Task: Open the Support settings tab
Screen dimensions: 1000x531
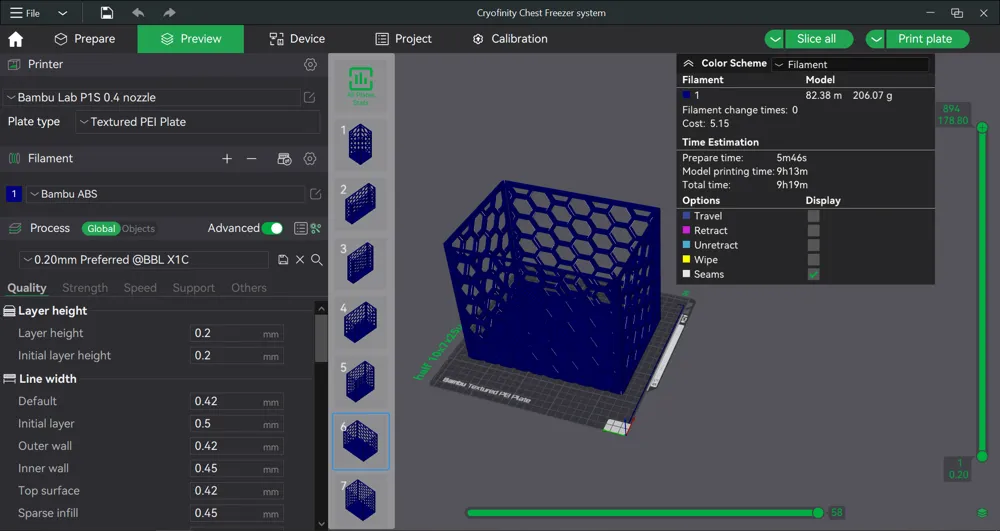Action: pyautogui.click(x=193, y=288)
